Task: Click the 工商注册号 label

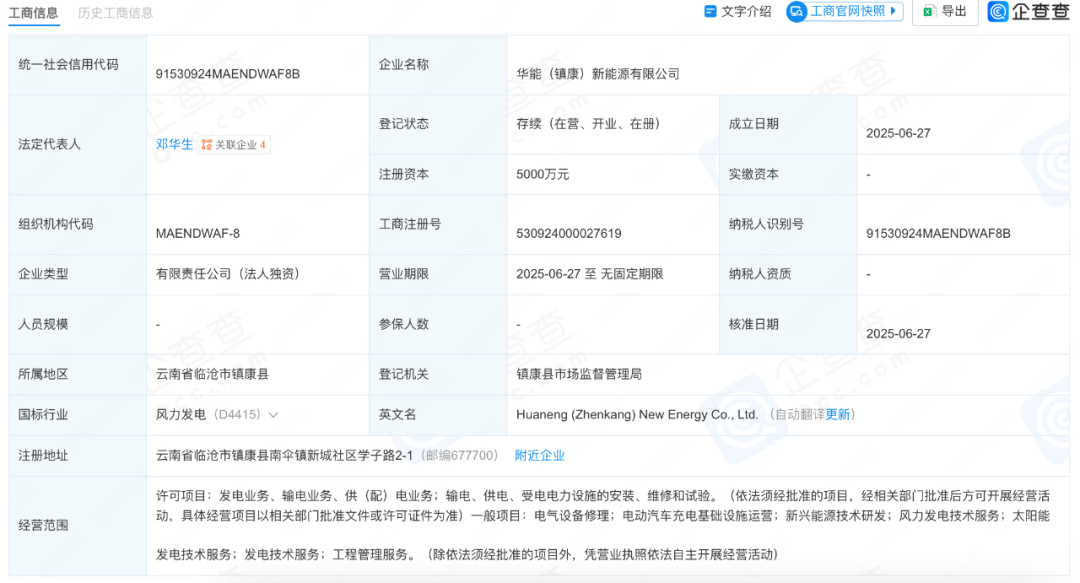Action: coord(410,224)
